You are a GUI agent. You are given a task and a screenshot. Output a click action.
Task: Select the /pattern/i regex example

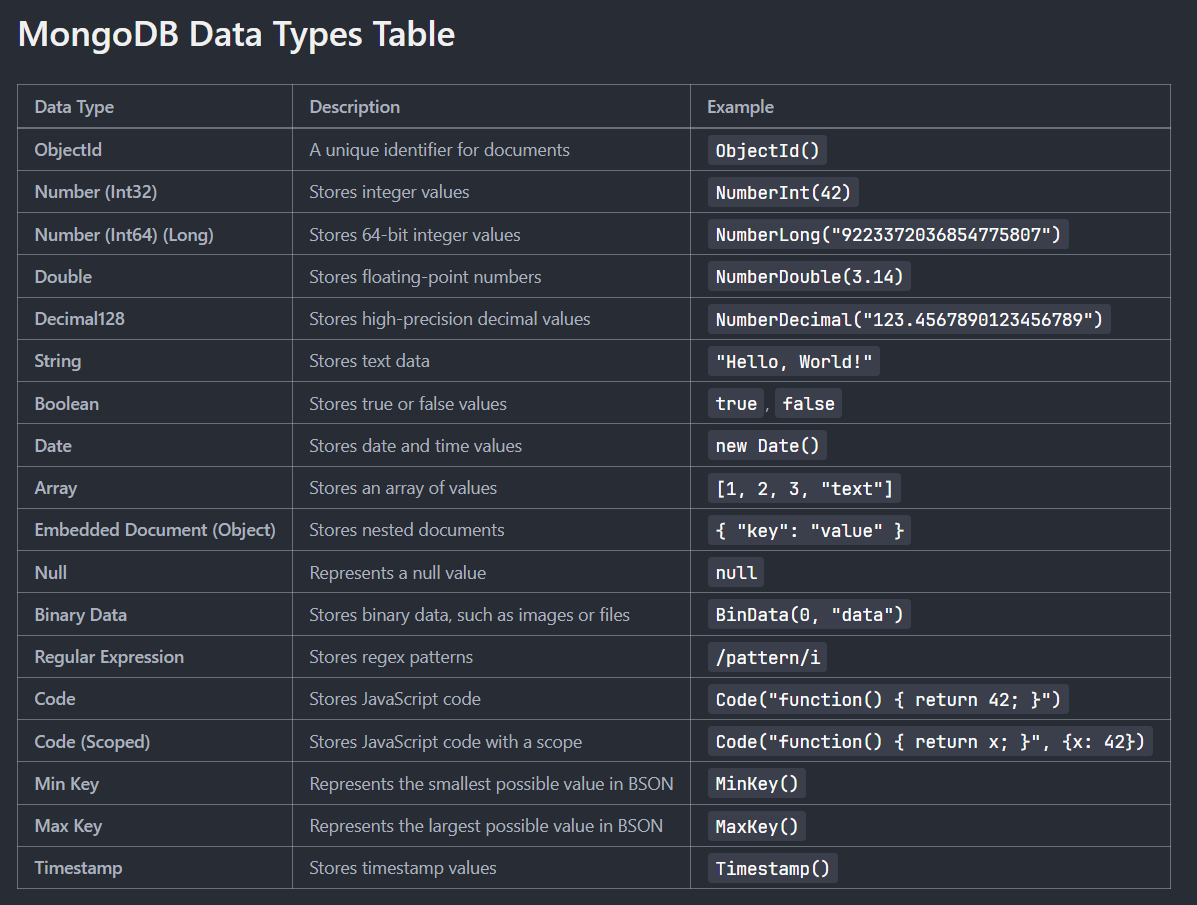point(767,656)
